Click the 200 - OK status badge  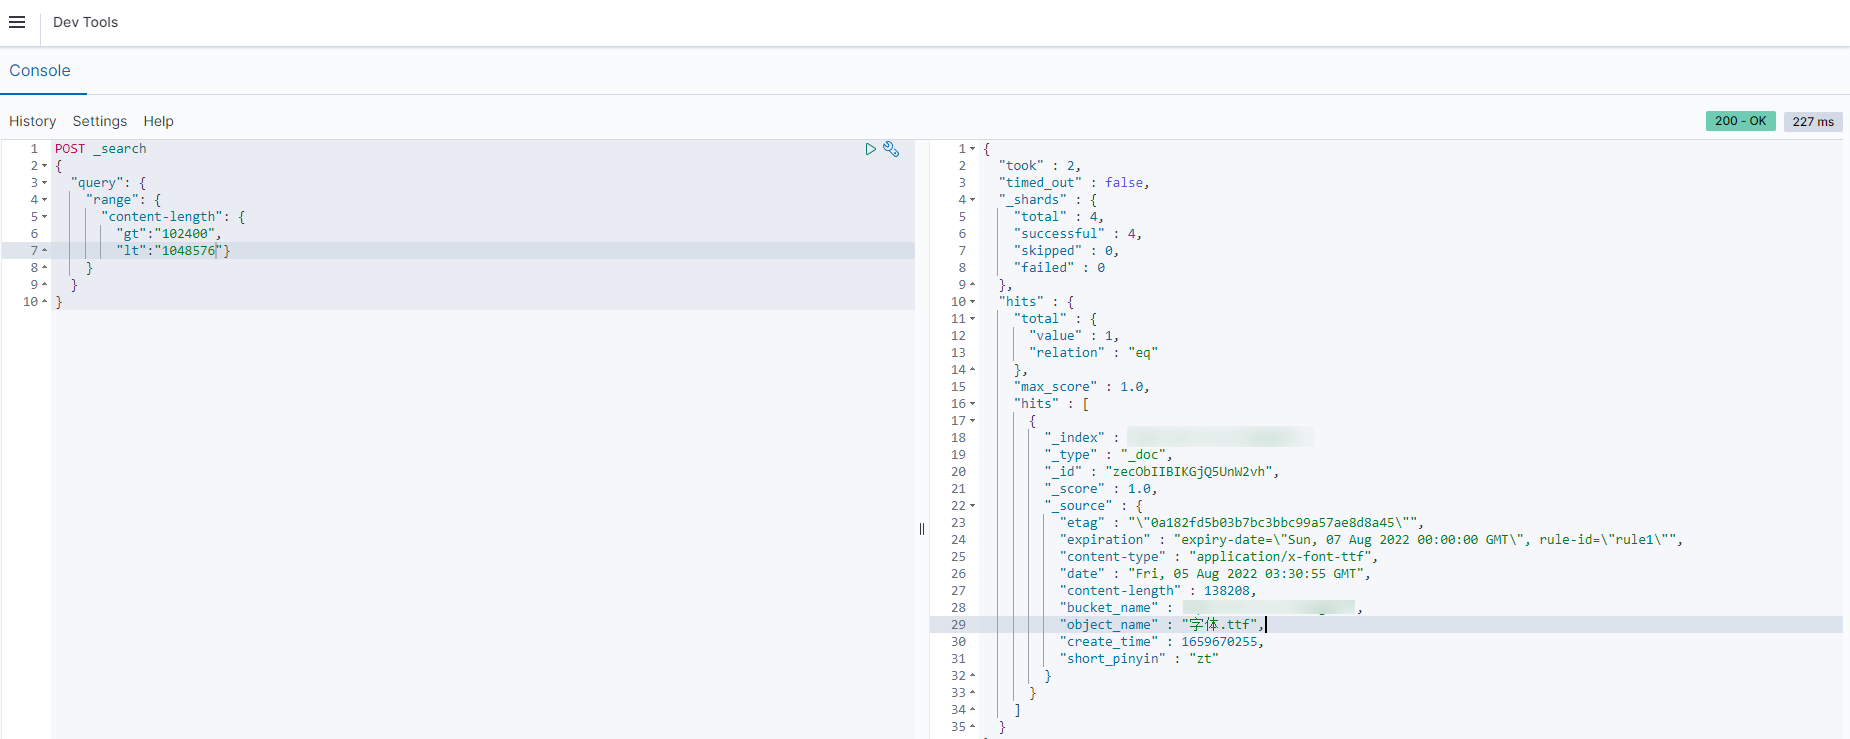click(1740, 121)
